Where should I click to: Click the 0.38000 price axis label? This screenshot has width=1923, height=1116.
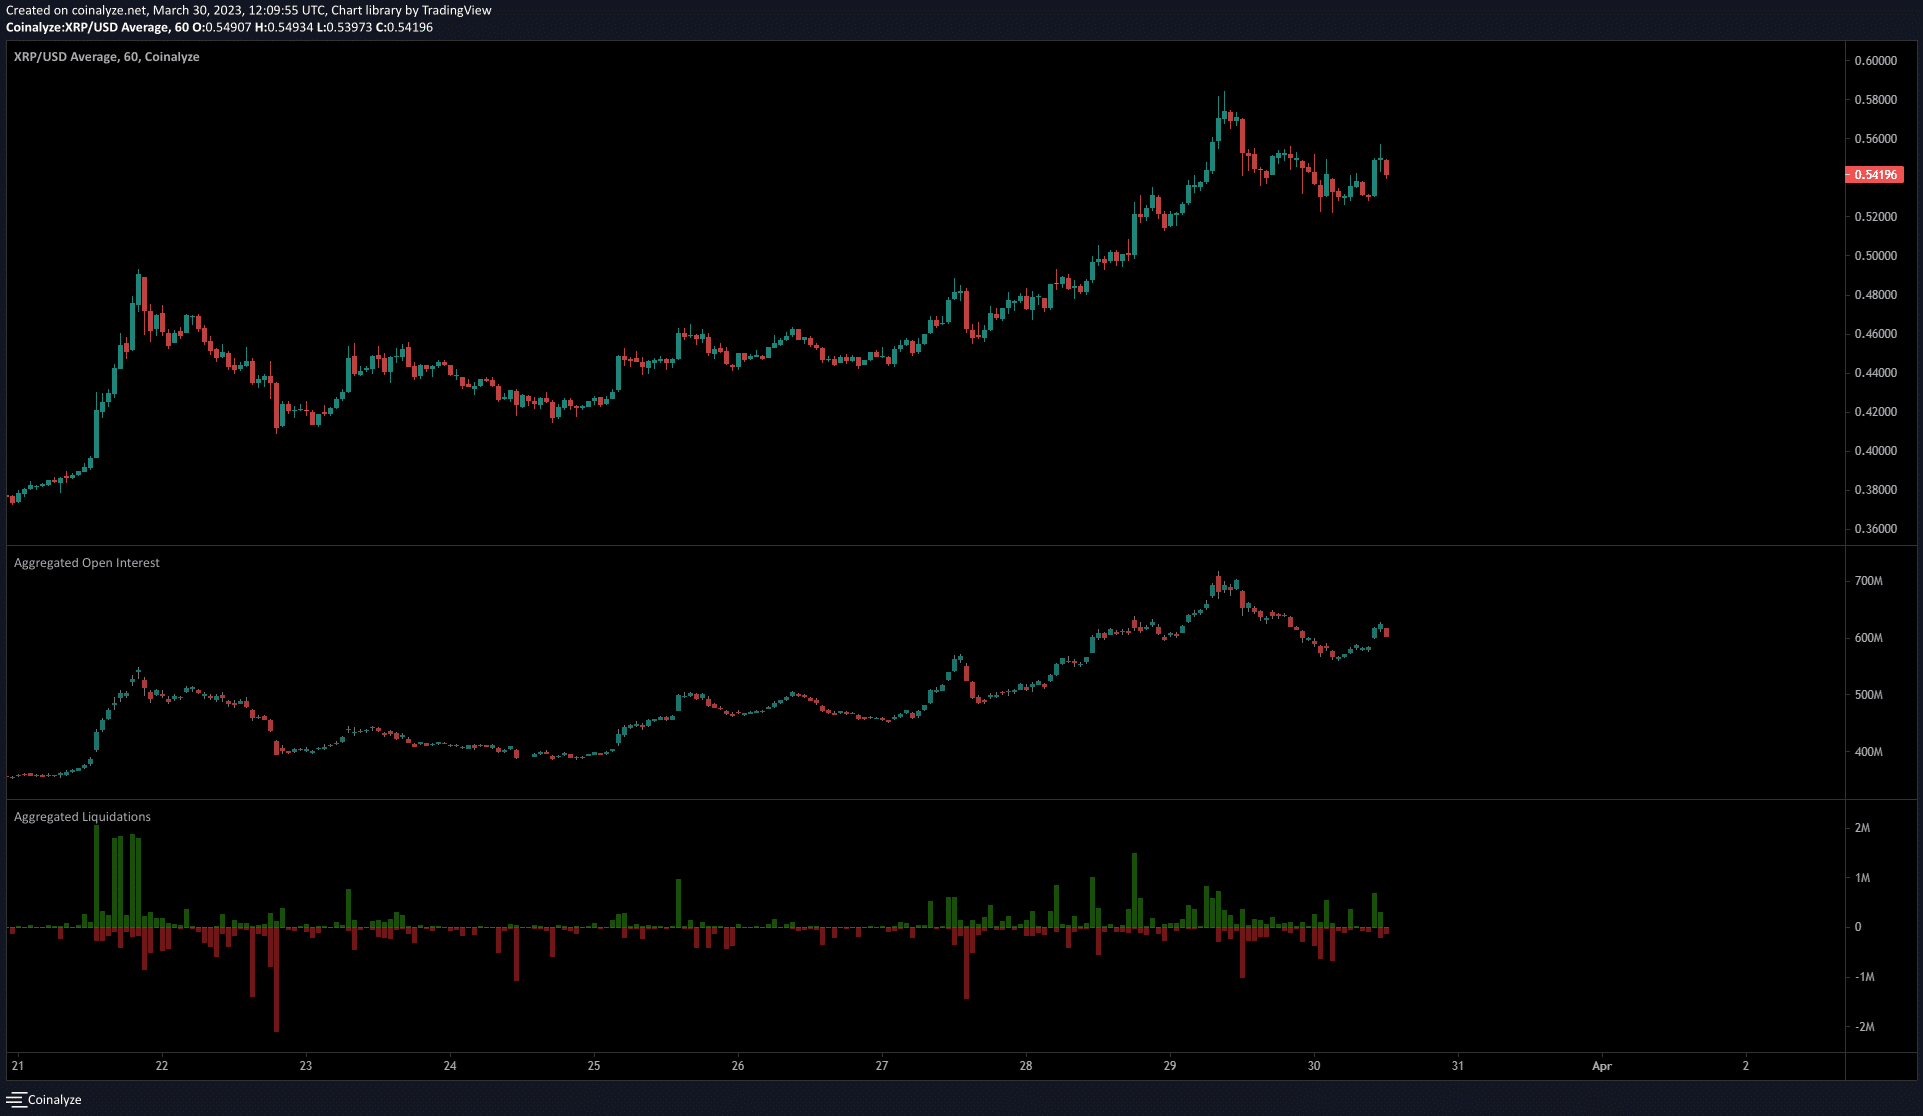point(1876,490)
